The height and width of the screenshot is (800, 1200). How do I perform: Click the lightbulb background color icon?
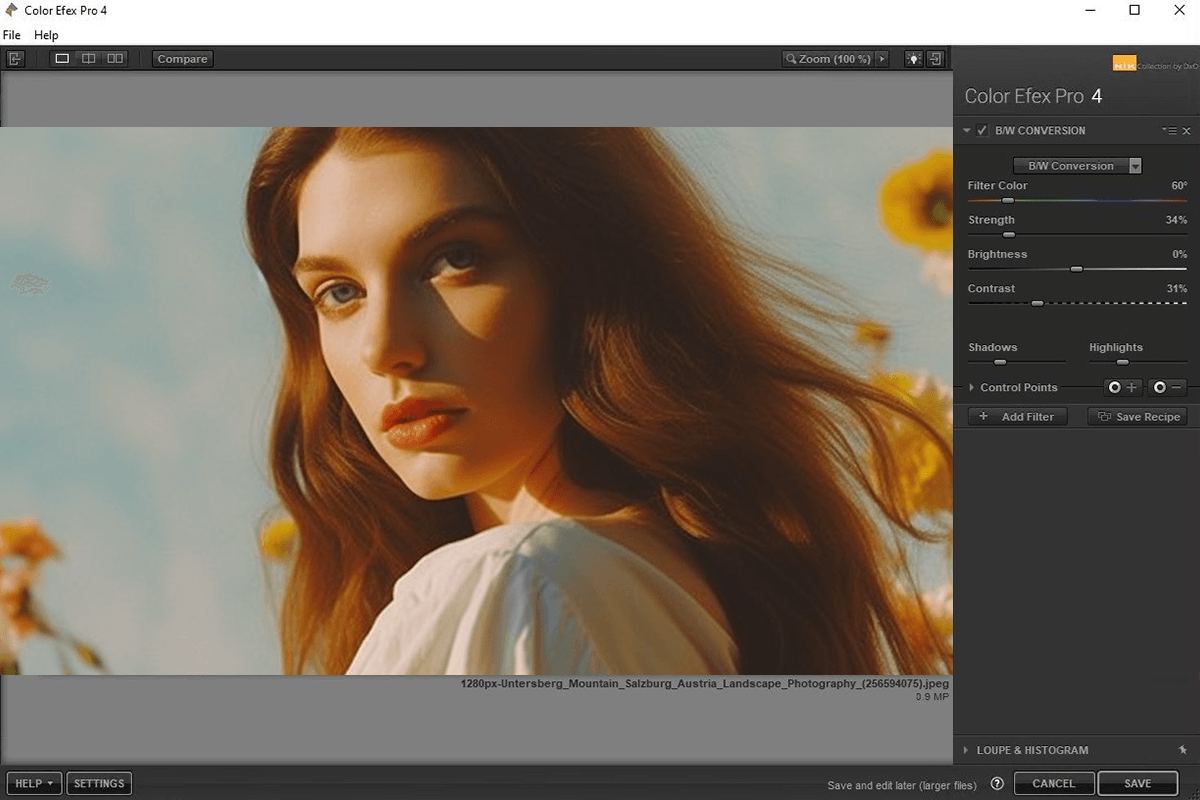coord(913,58)
